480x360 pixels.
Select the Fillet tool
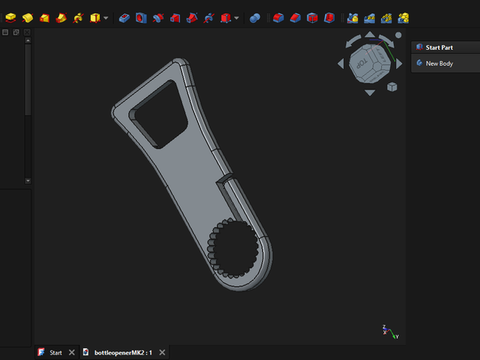pyautogui.click(x=278, y=18)
